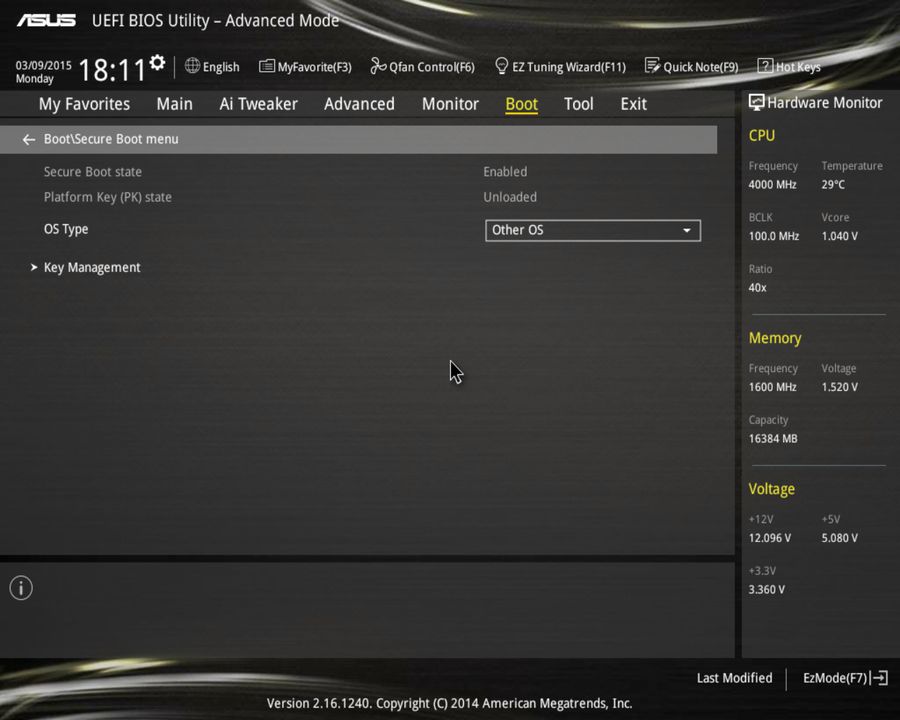The width and height of the screenshot is (900, 720).
Task: Open MyFavorite via its star icon
Action: point(266,66)
